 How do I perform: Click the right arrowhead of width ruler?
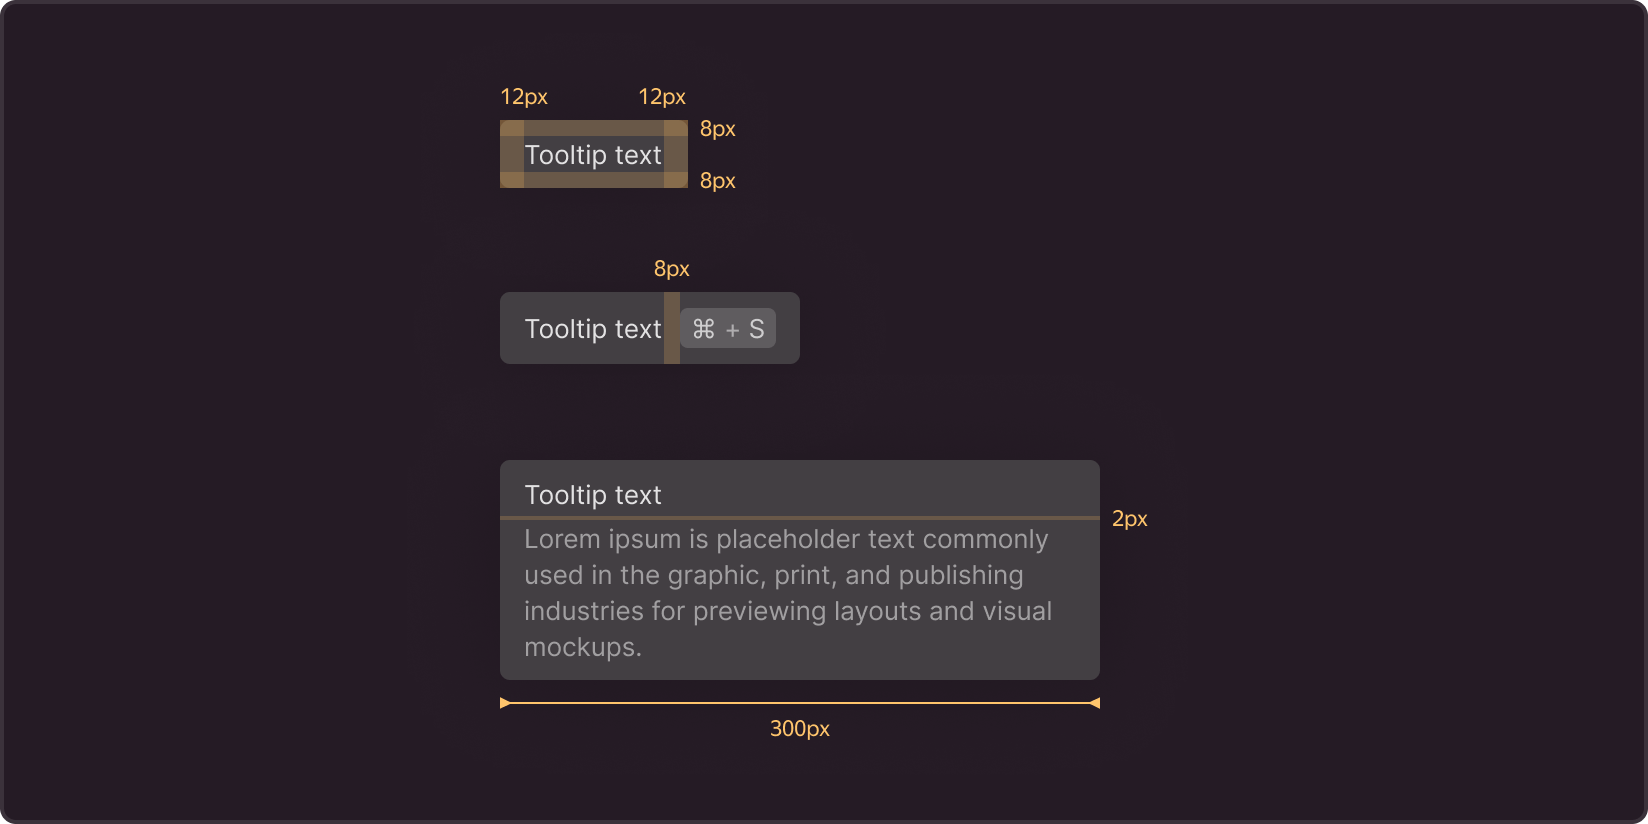(x=1094, y=703)
